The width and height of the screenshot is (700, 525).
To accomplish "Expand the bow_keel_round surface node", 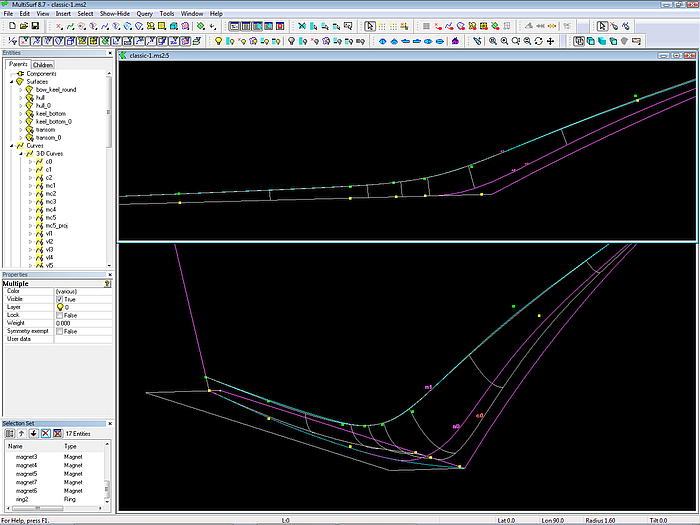I will tap(19, 89).
